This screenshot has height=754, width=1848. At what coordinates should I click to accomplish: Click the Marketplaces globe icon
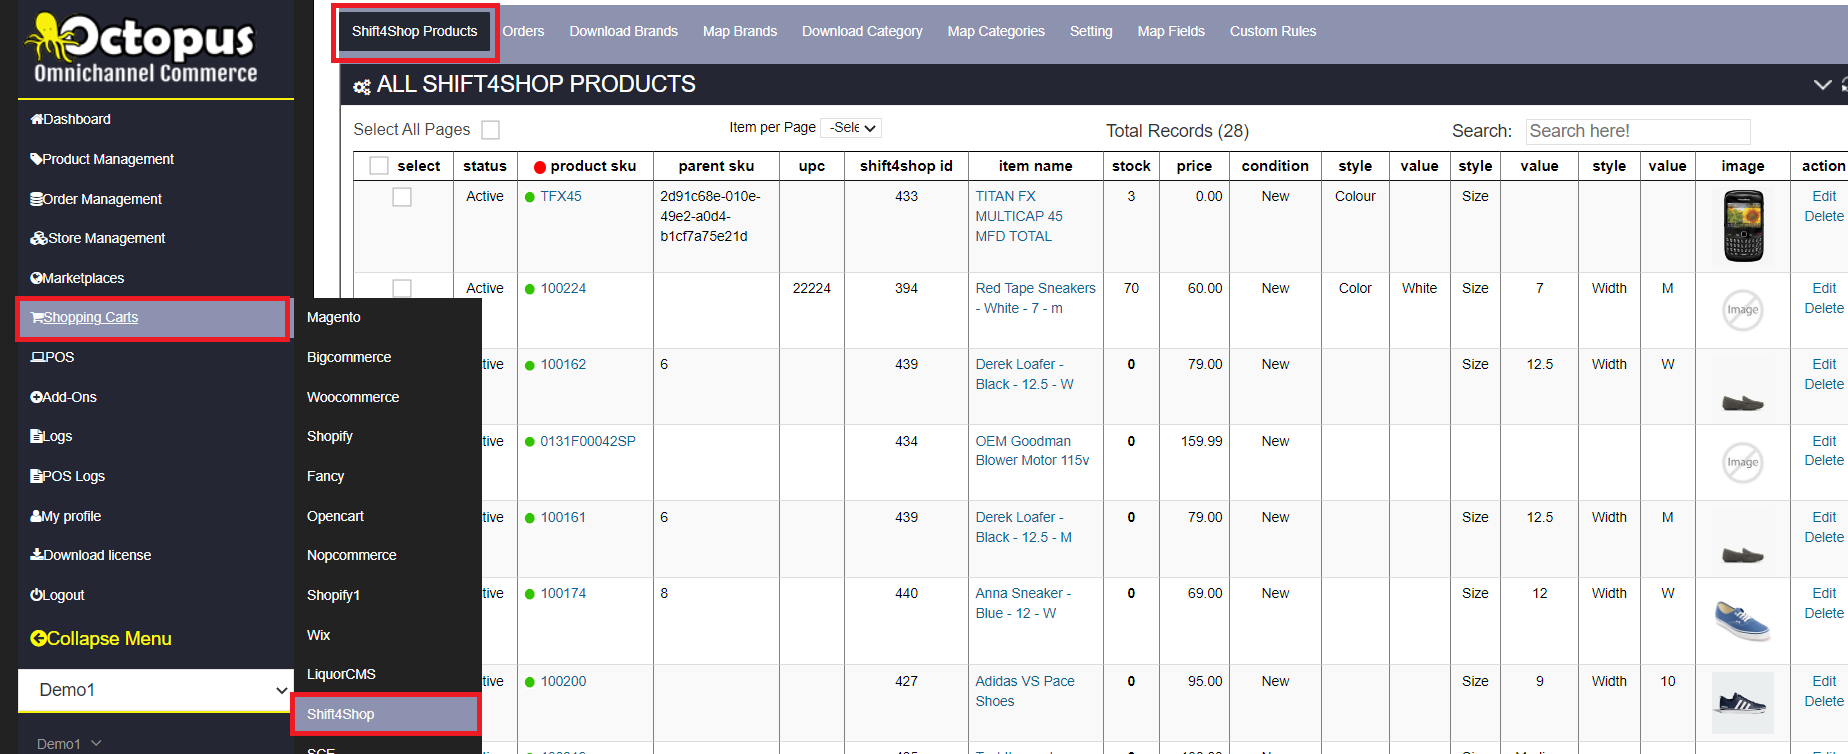(x=36, y=278)
